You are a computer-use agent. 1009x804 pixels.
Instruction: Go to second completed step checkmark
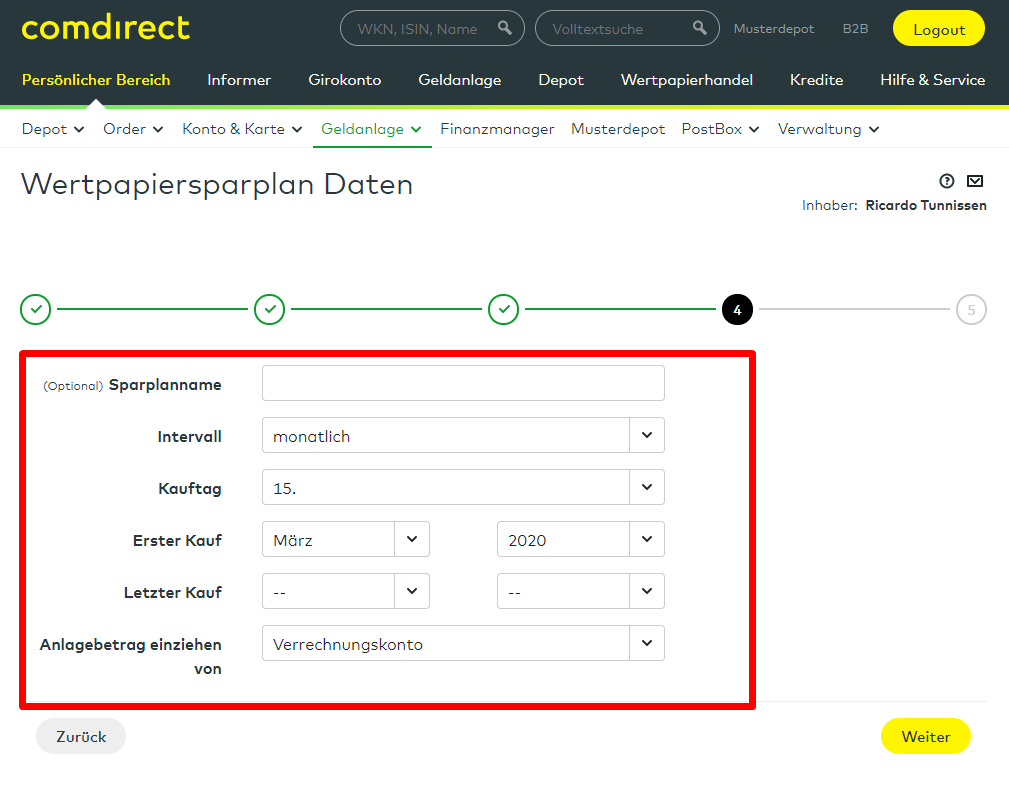click(x=270, y=310)
